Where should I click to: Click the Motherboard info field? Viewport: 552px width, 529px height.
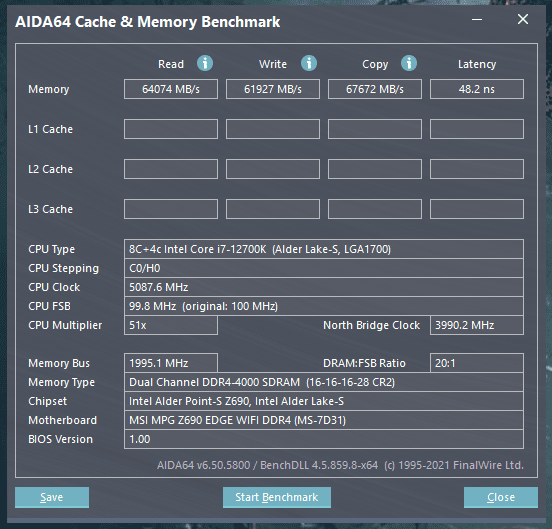(324, 420)
